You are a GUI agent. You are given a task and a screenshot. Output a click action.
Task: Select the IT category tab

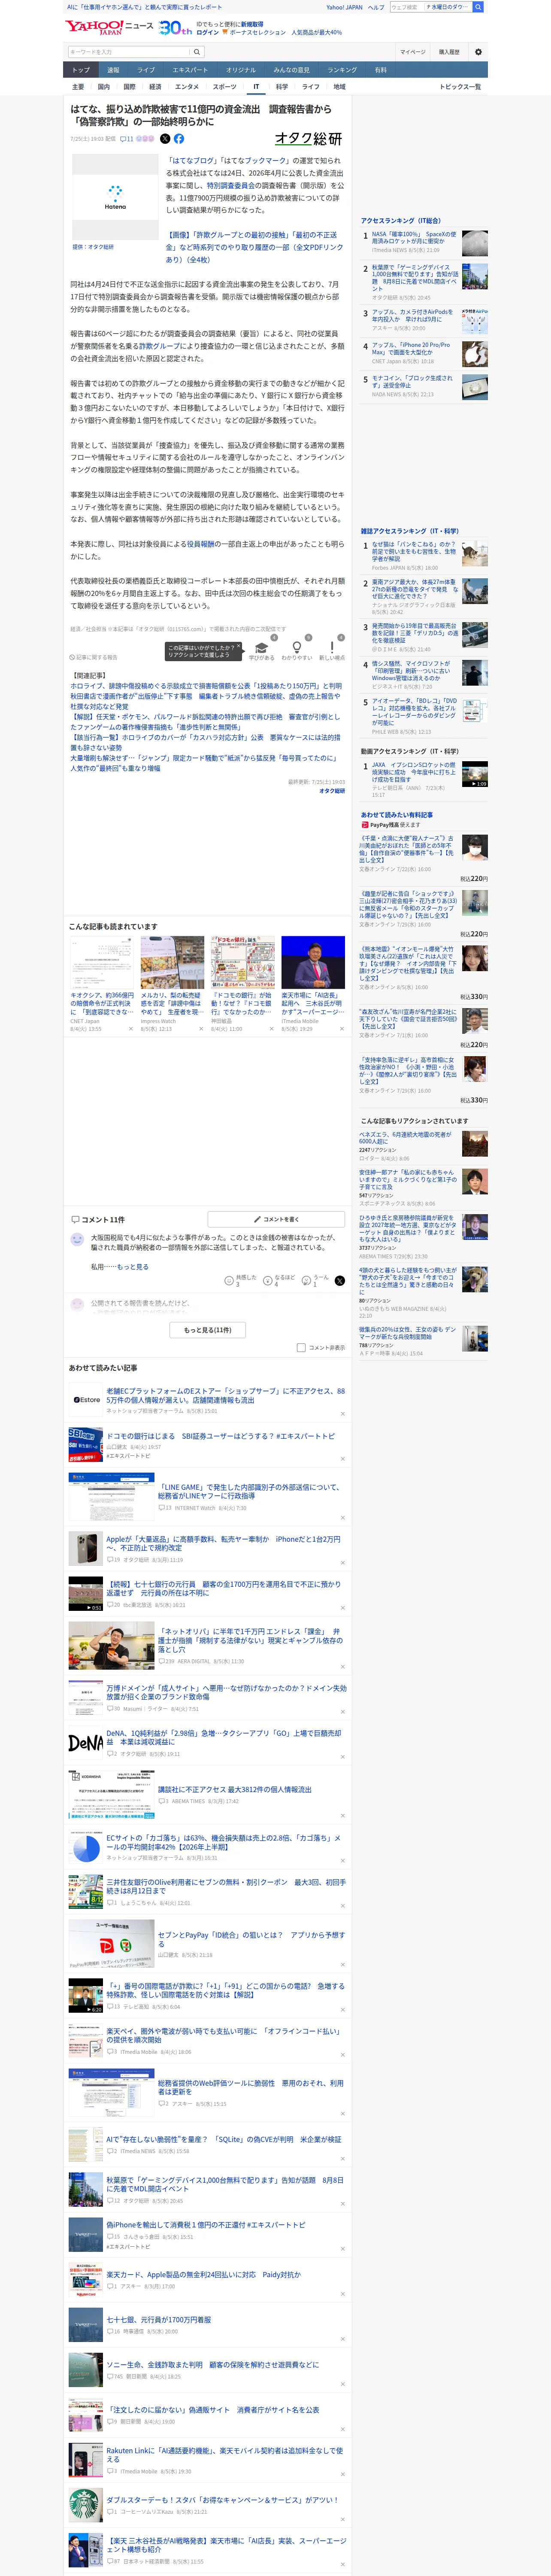pyautogui.click(x=256, y=87)
